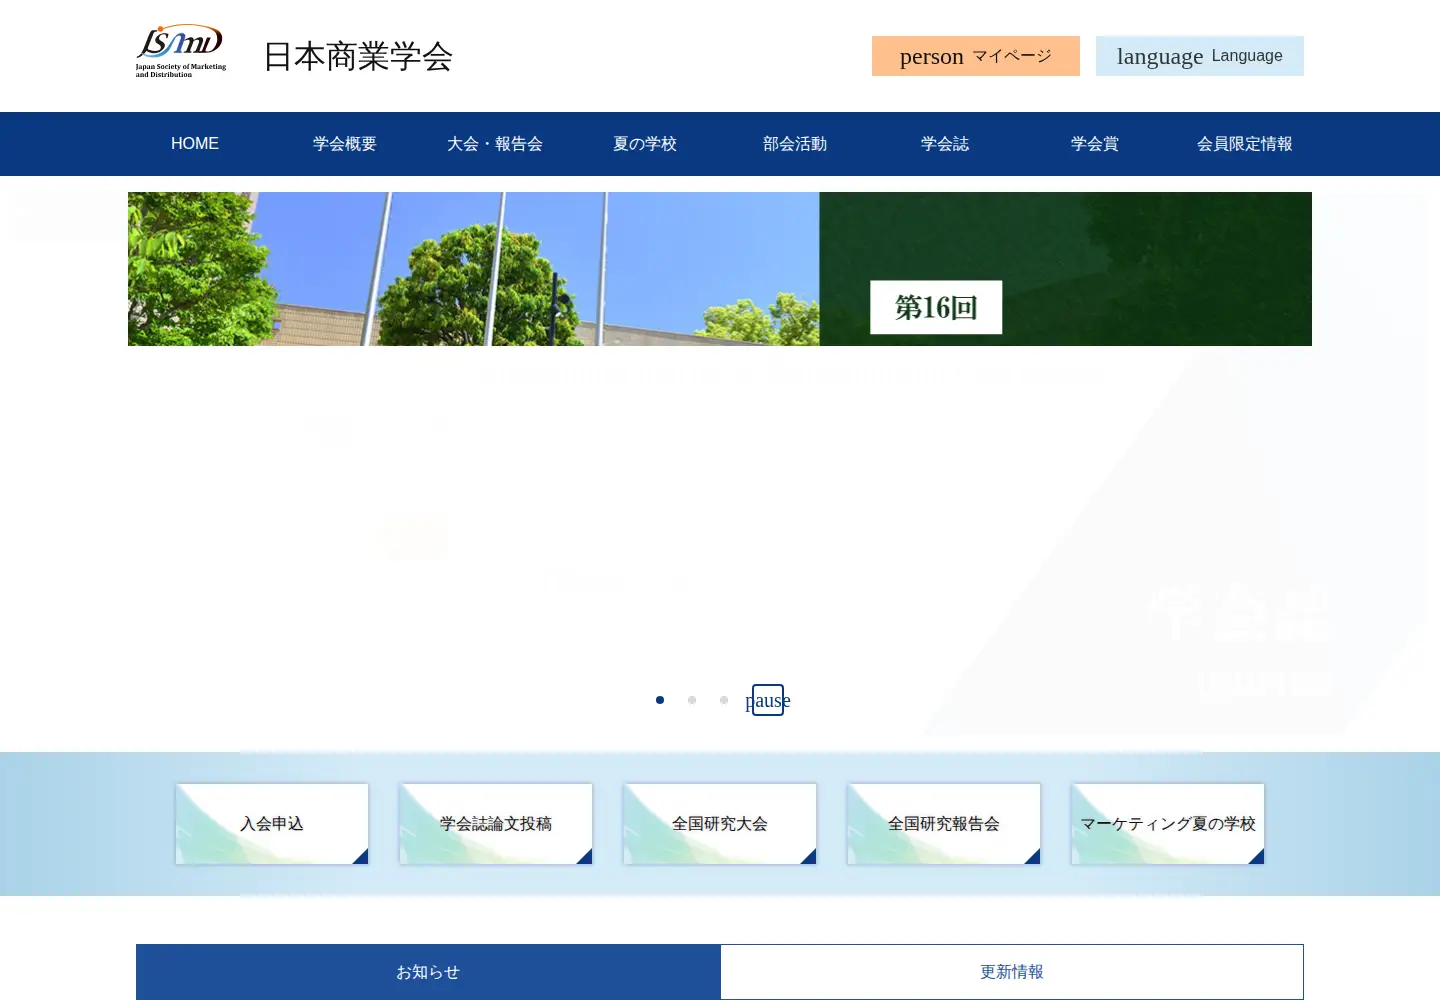This screenshot has height=1000, width=1440.
Task: Open the 全国研究大会 card link
Action: [x=720, y=824]
